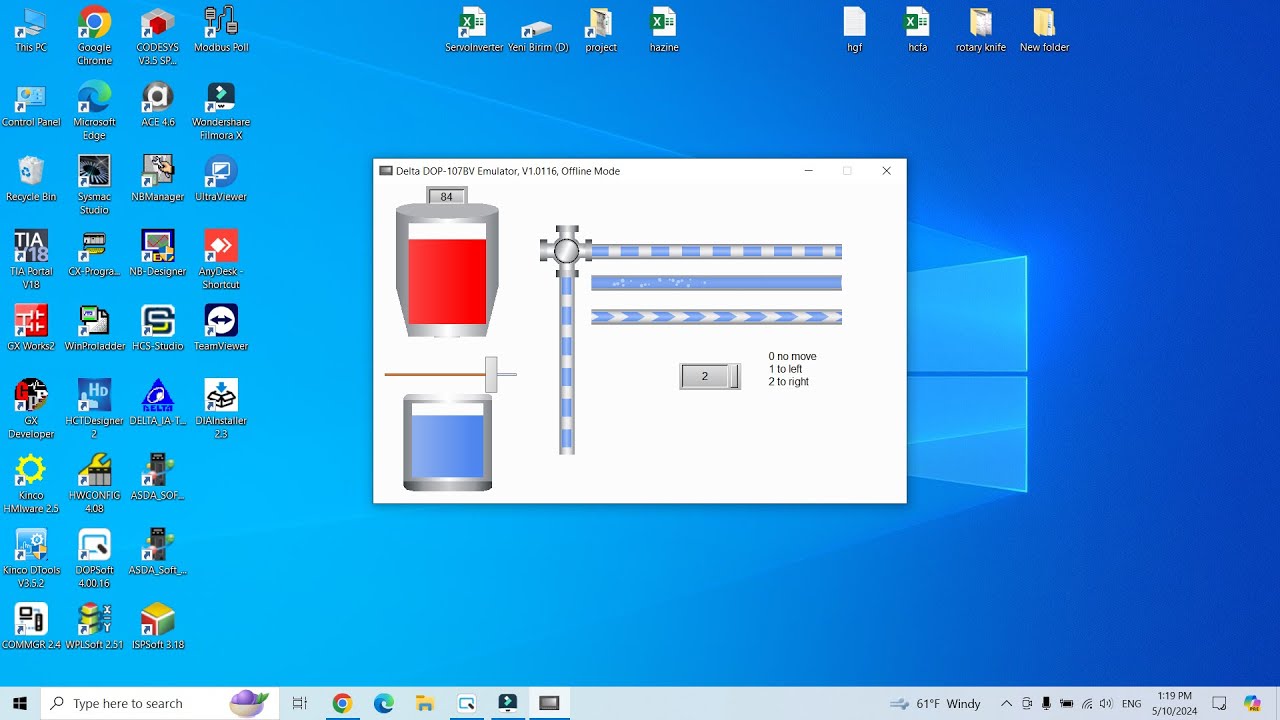Screen dimensions: 1280x720
Task: Select the GX Developer desktop icon
Action: tap(31, 408)
